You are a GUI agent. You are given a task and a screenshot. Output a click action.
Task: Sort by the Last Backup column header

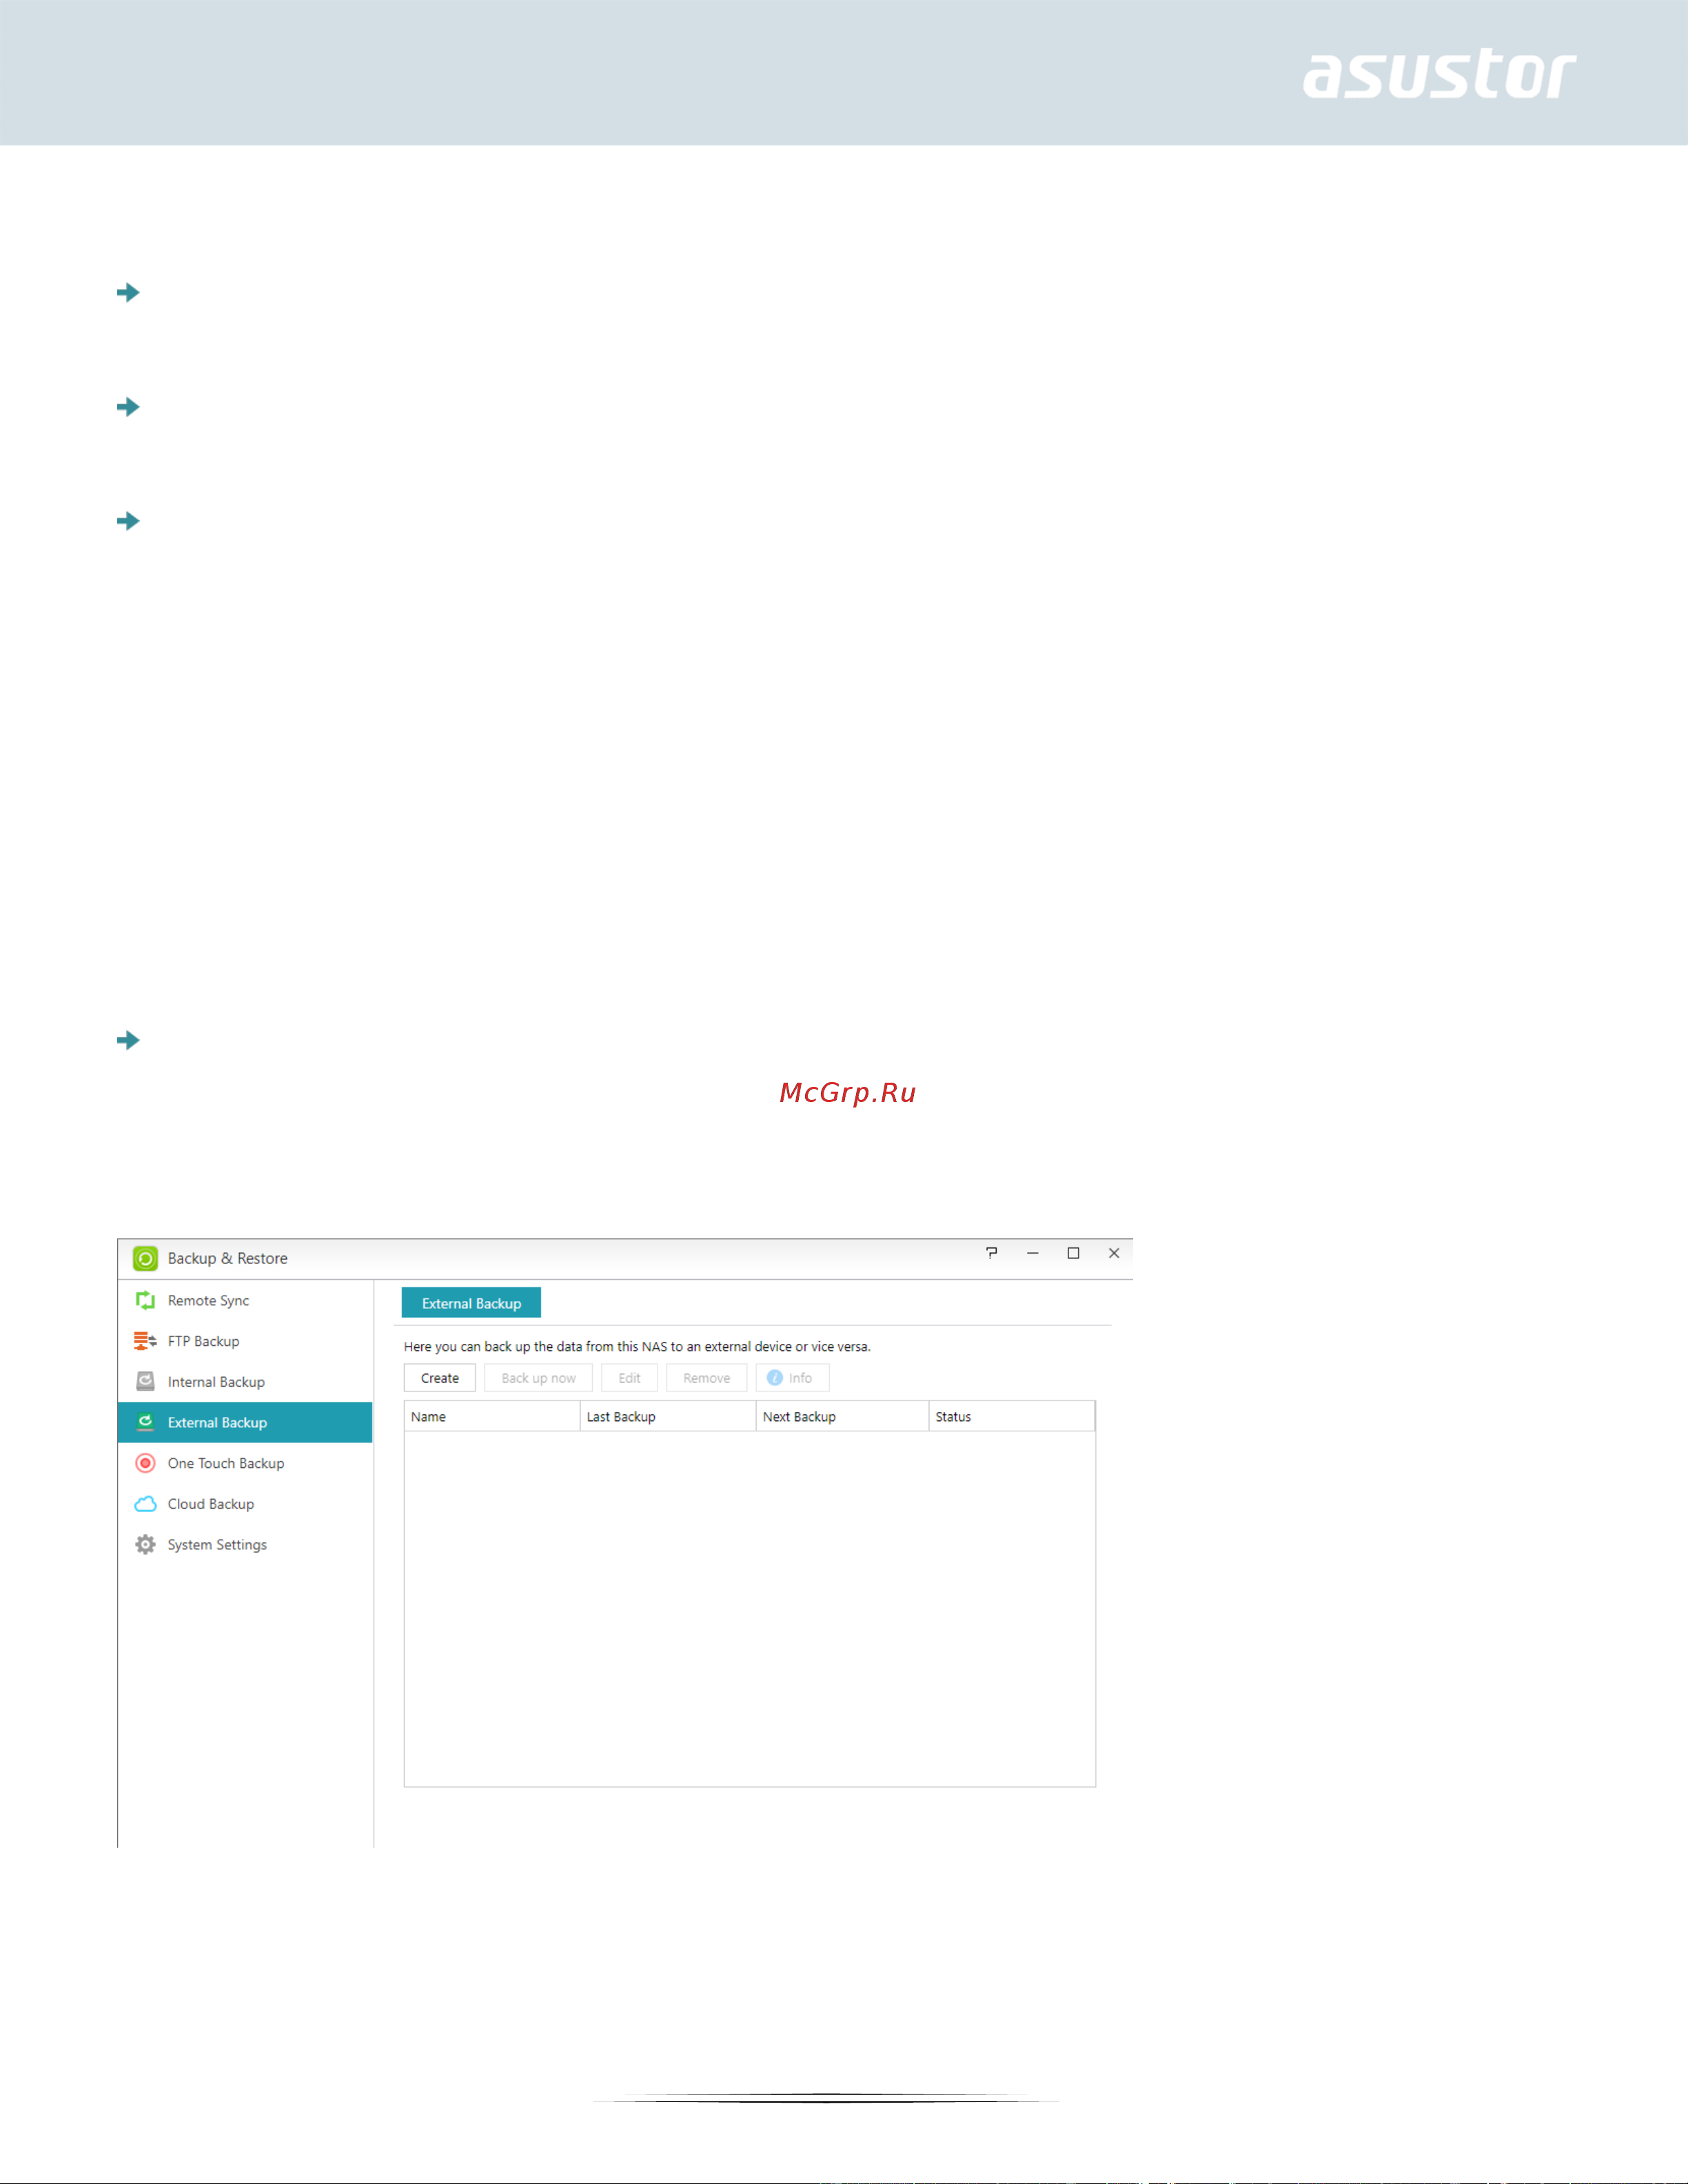point(668,1417)
